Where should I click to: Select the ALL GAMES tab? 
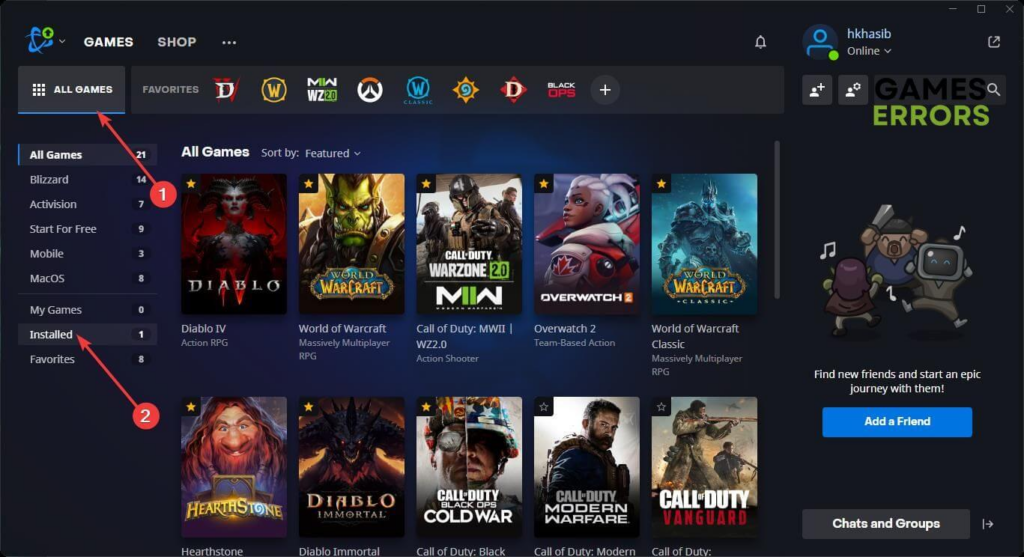pyautogui.click(x=71, y=89)
